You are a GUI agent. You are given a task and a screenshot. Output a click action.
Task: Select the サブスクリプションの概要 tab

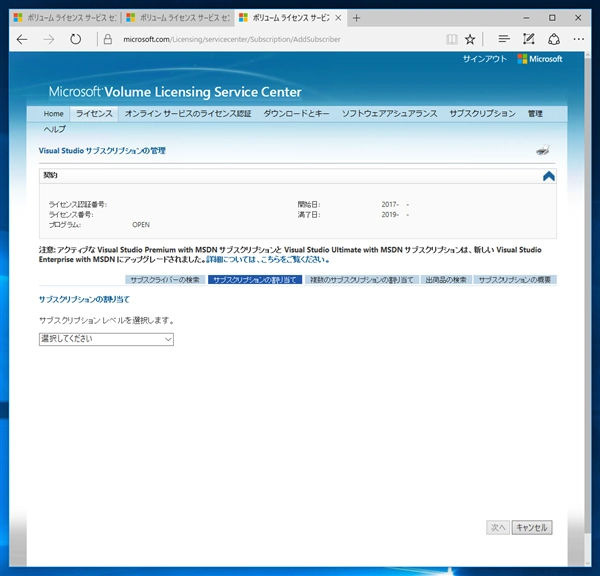click(x=515, y=280)
